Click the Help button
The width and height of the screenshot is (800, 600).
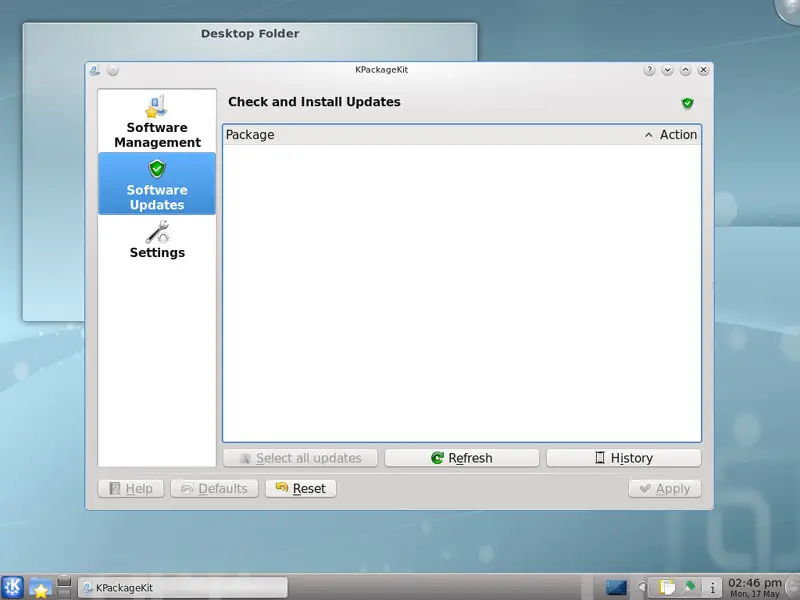coord(131,489)
